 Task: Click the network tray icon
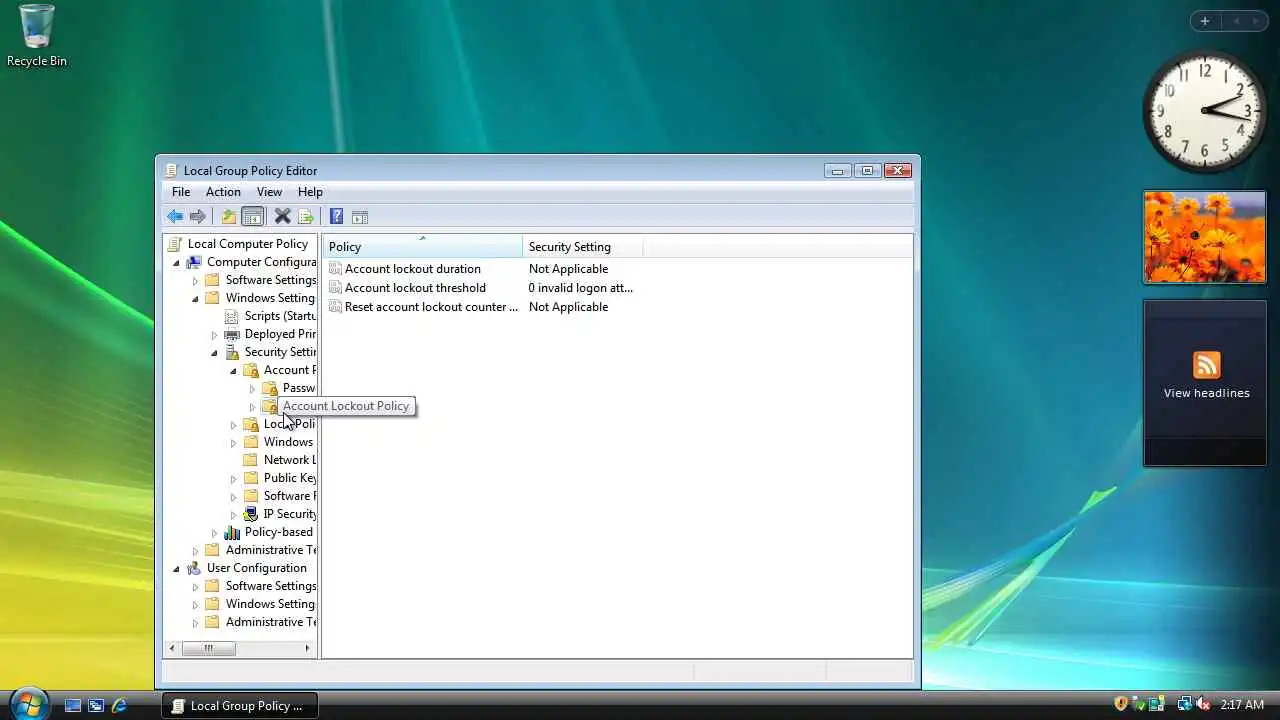pyautogui.click(x=1185, y=705)
